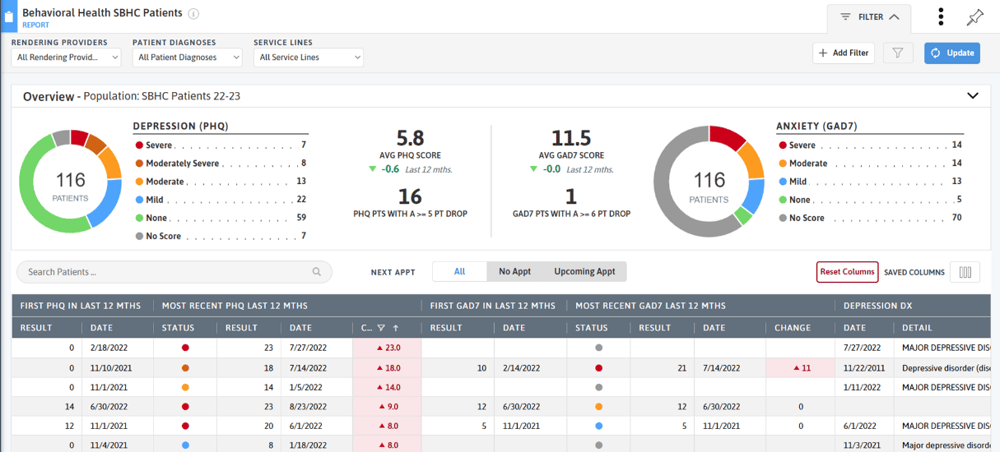1000x452 pixels.
Task: Click the CHANGE column header under GAD7
Action: coord(792,328)
